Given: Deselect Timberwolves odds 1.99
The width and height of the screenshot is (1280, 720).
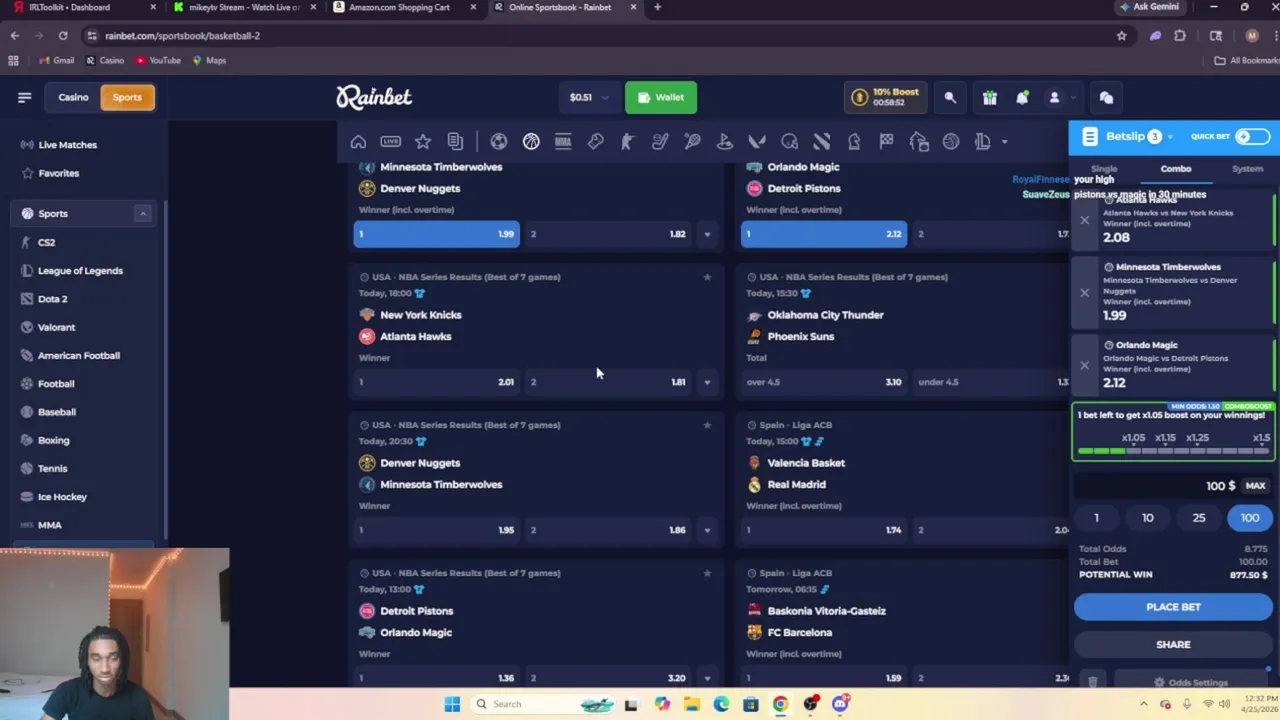Looking at the screenshot, I should tap(436, 234).
